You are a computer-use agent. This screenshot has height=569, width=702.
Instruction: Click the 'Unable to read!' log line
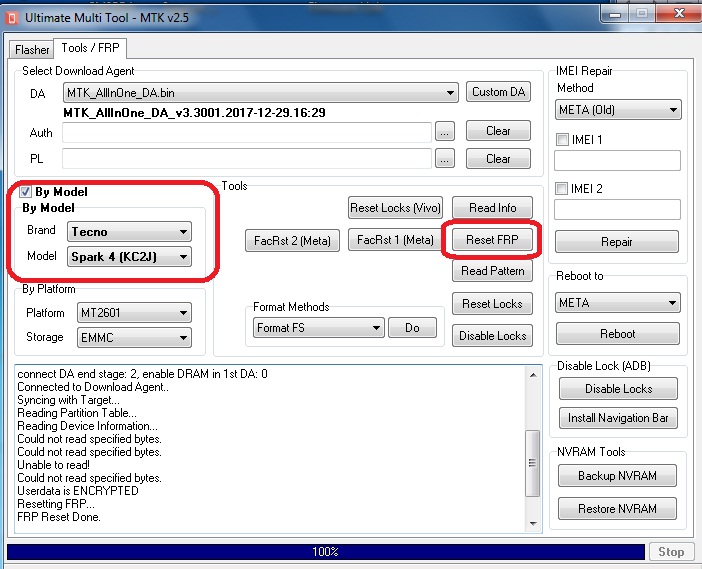(x=53, y=465)
